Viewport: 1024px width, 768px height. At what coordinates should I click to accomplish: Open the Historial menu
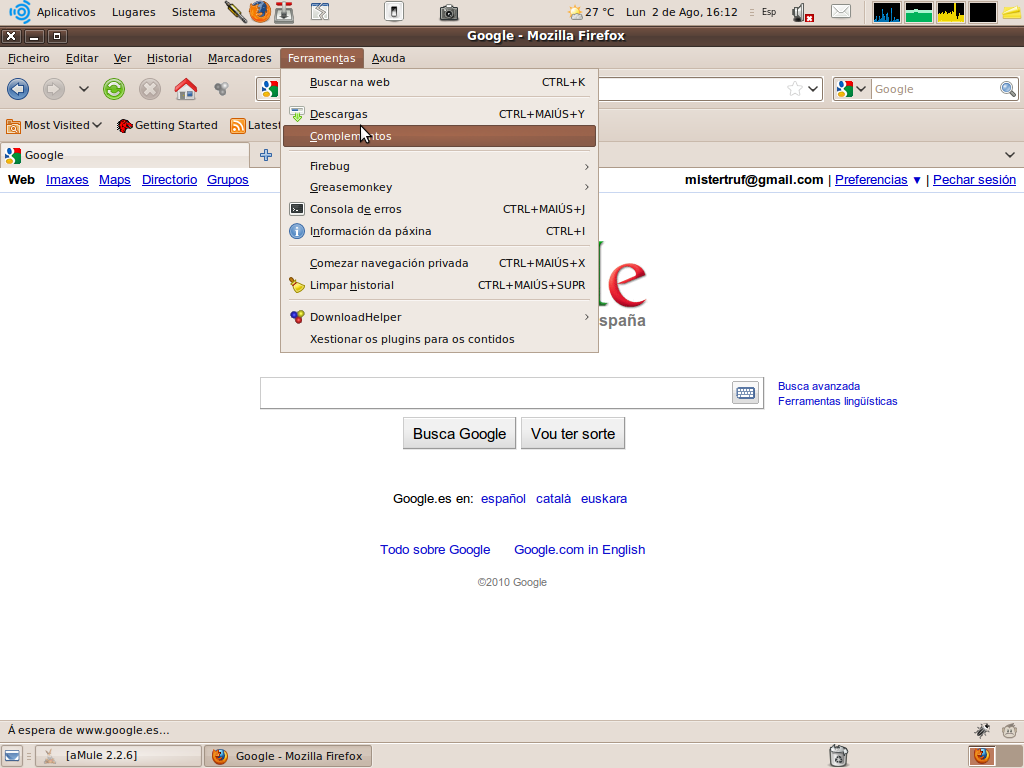(169, 58)
